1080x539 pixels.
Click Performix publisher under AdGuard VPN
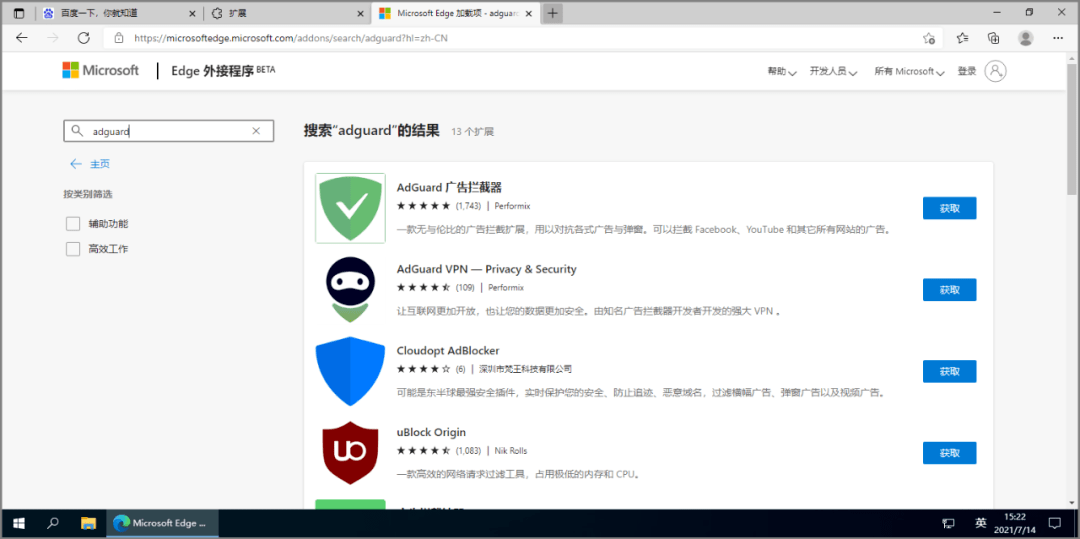click(x=506, y=288)
